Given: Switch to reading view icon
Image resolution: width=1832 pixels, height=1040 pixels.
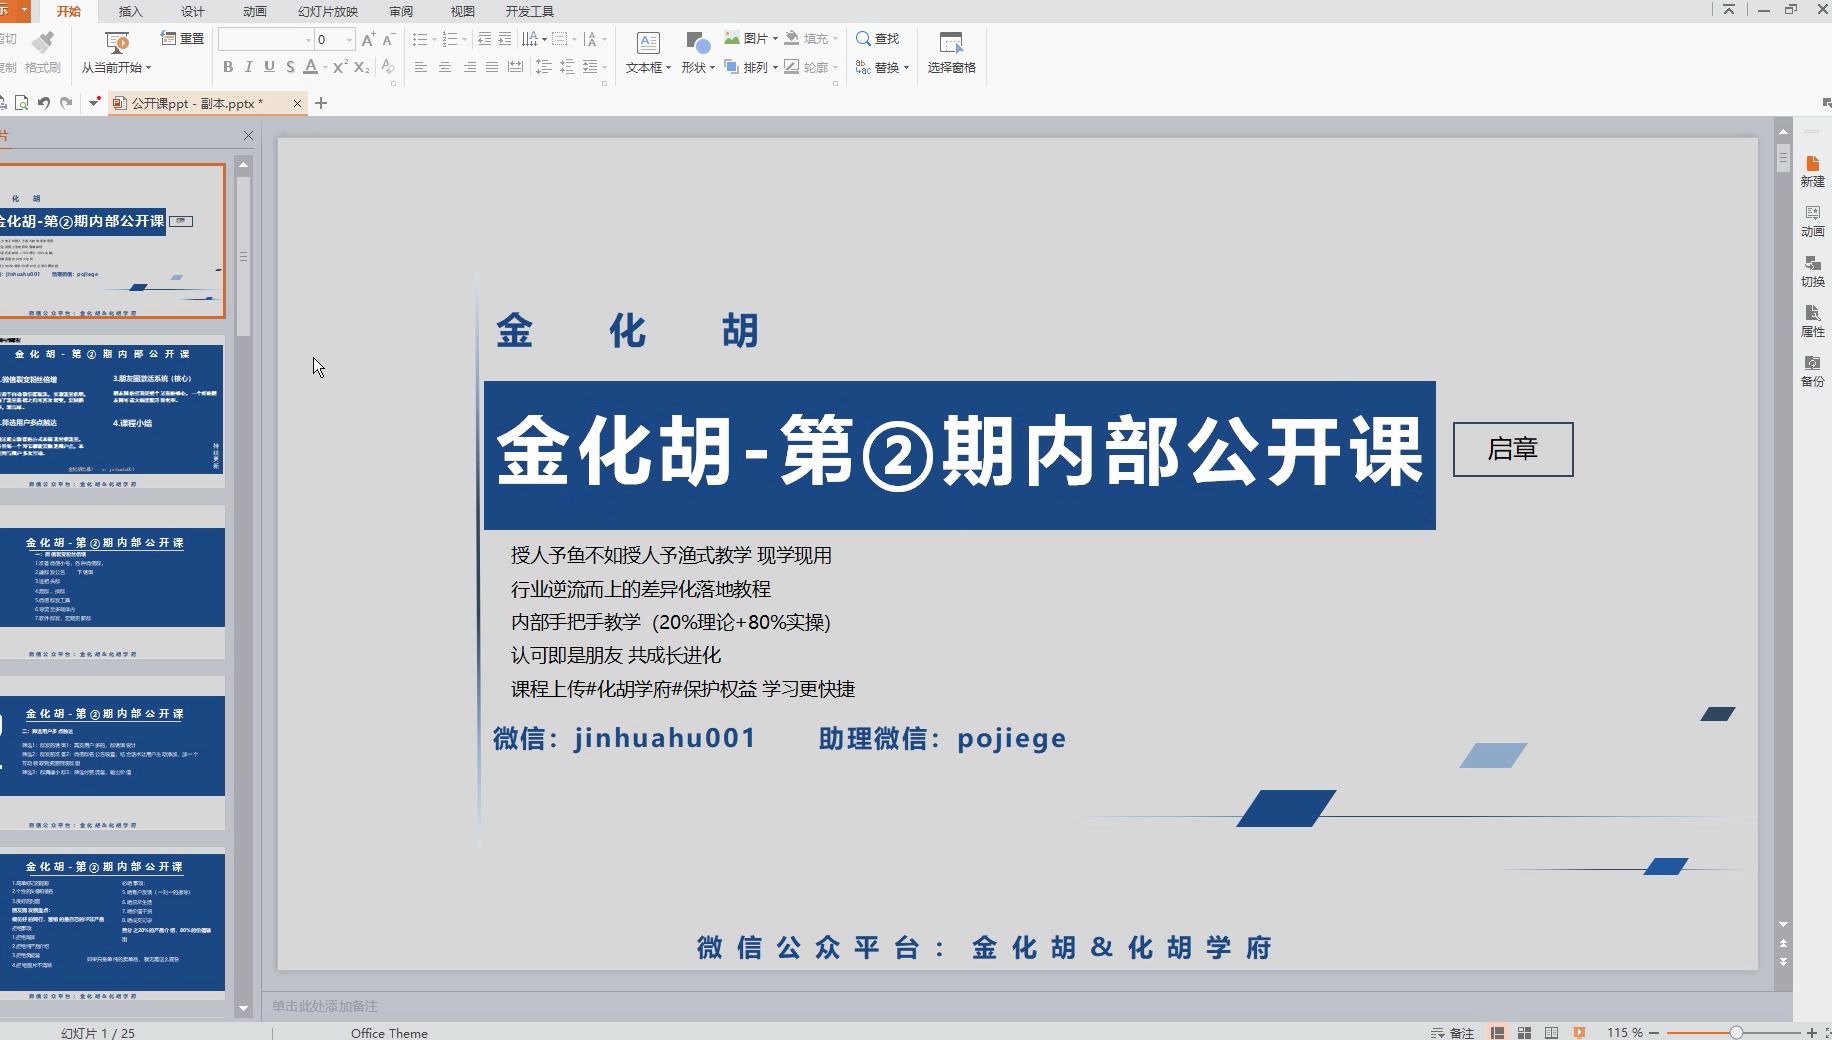Looking at the screenshot, I should tap(1551, 1033).
